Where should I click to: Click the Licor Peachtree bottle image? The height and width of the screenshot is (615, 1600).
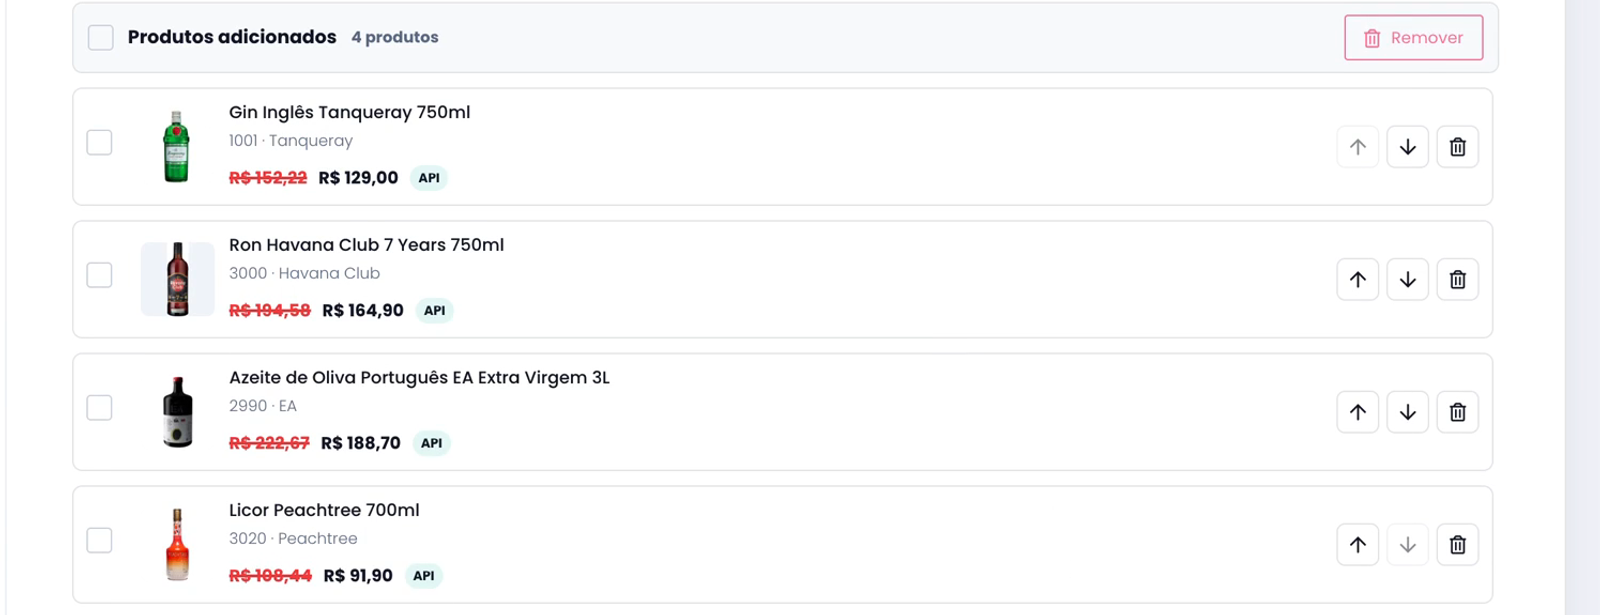[x=177, y=545]
